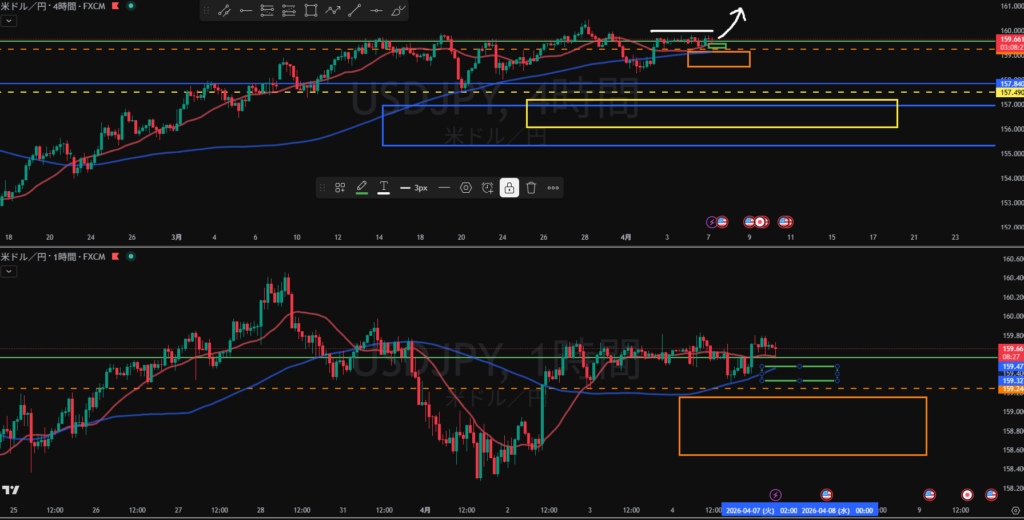Open the white text color picker
Image resolution: width=1024 pixels, height=520 pixels.
[x=384, y=187]
